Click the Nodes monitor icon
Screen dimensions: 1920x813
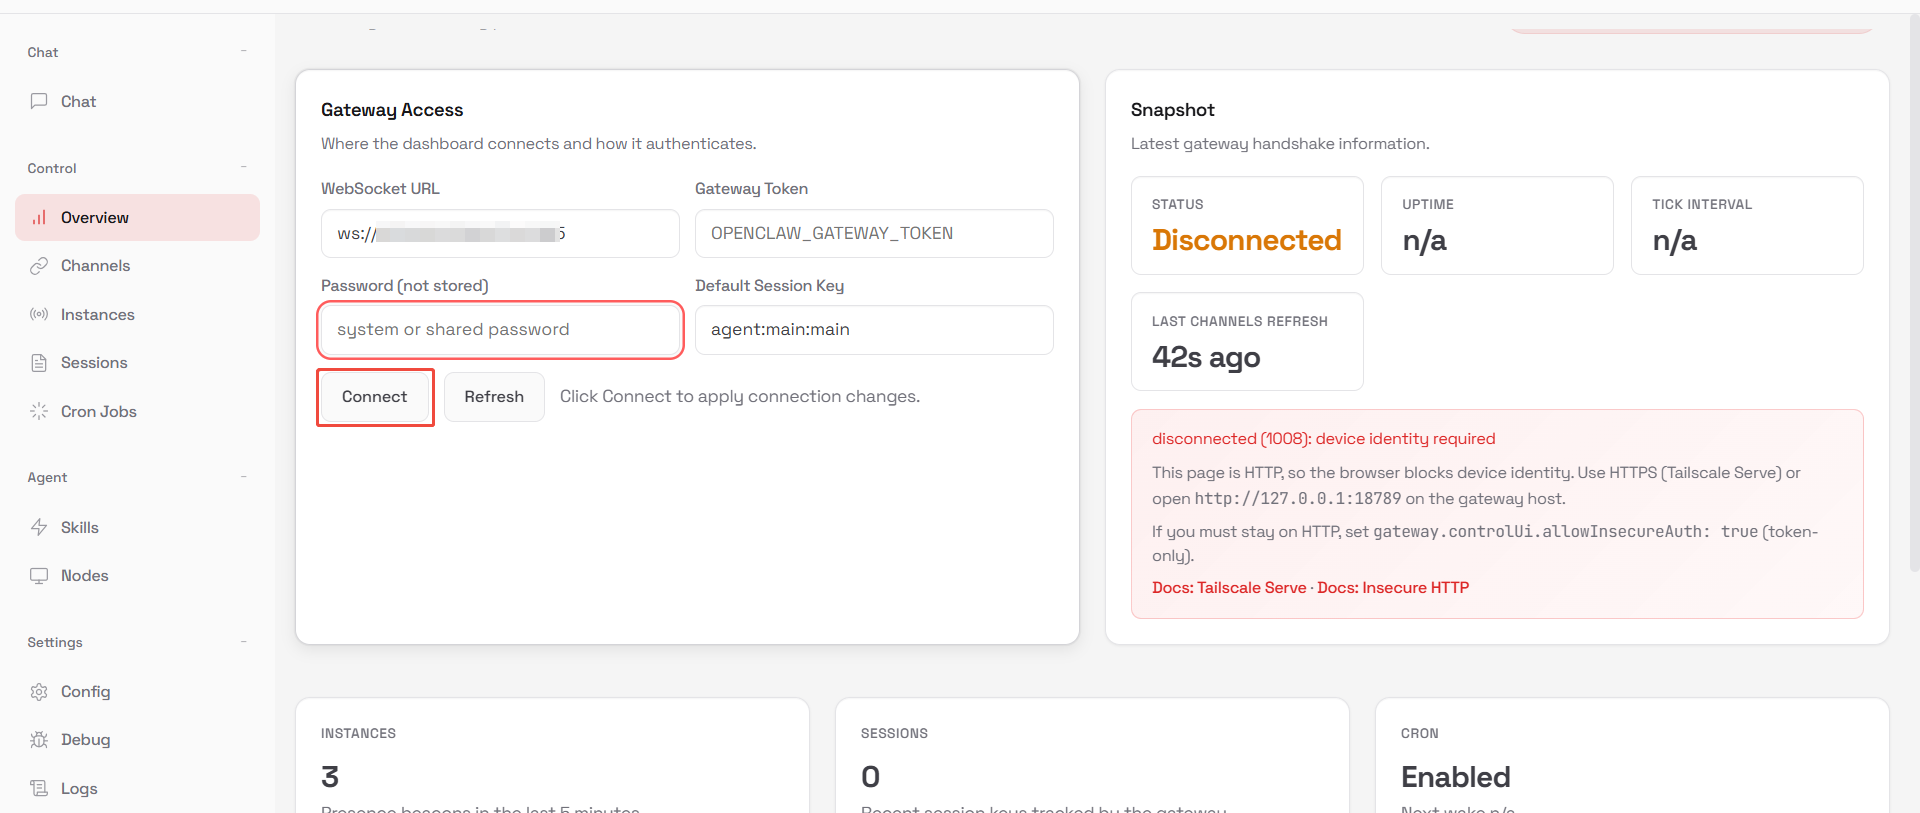pyautogui.click(x=39, y=575)
